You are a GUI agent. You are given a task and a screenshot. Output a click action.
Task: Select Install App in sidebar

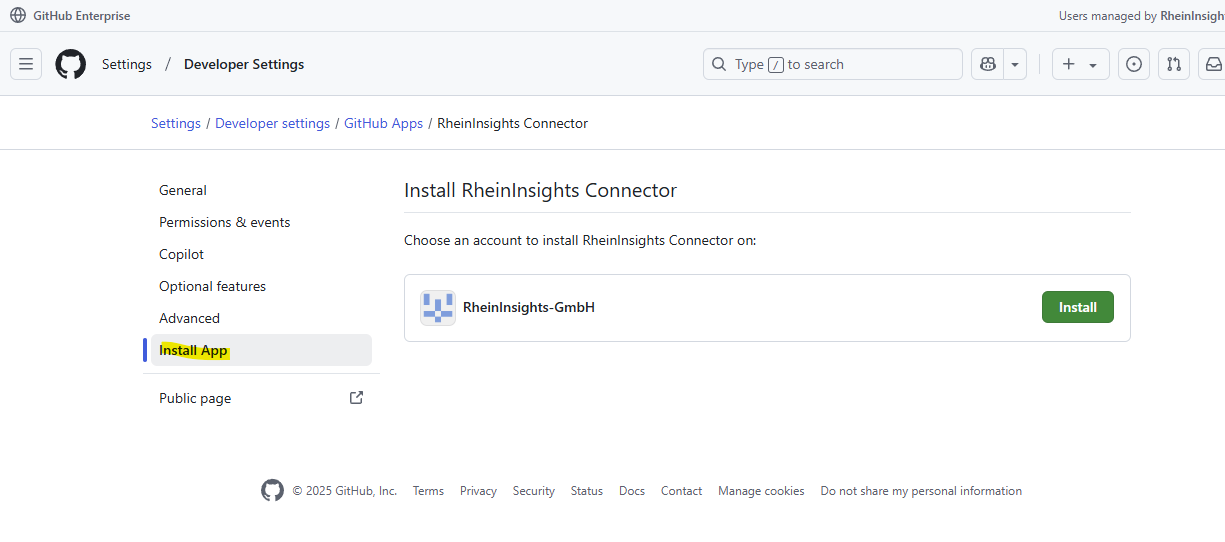261,350
